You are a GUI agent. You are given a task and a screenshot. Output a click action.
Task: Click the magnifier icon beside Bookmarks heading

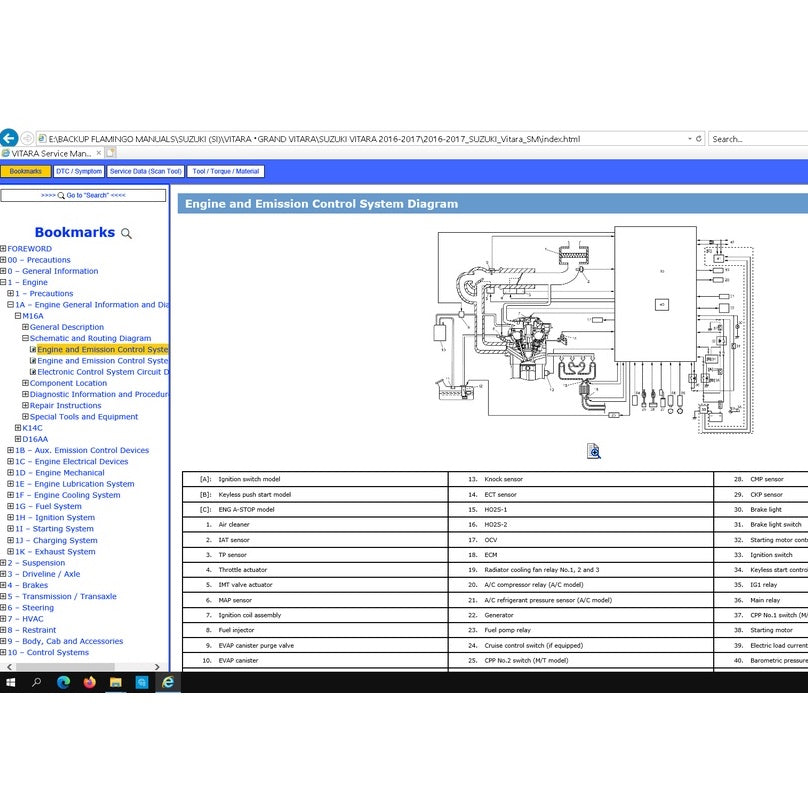[127, 234]
